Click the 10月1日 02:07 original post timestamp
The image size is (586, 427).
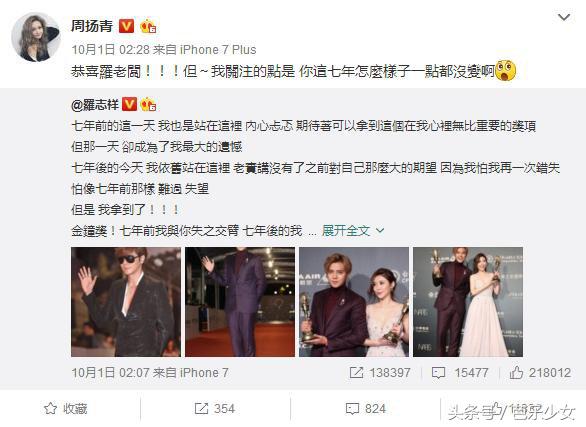pos(110,372)
